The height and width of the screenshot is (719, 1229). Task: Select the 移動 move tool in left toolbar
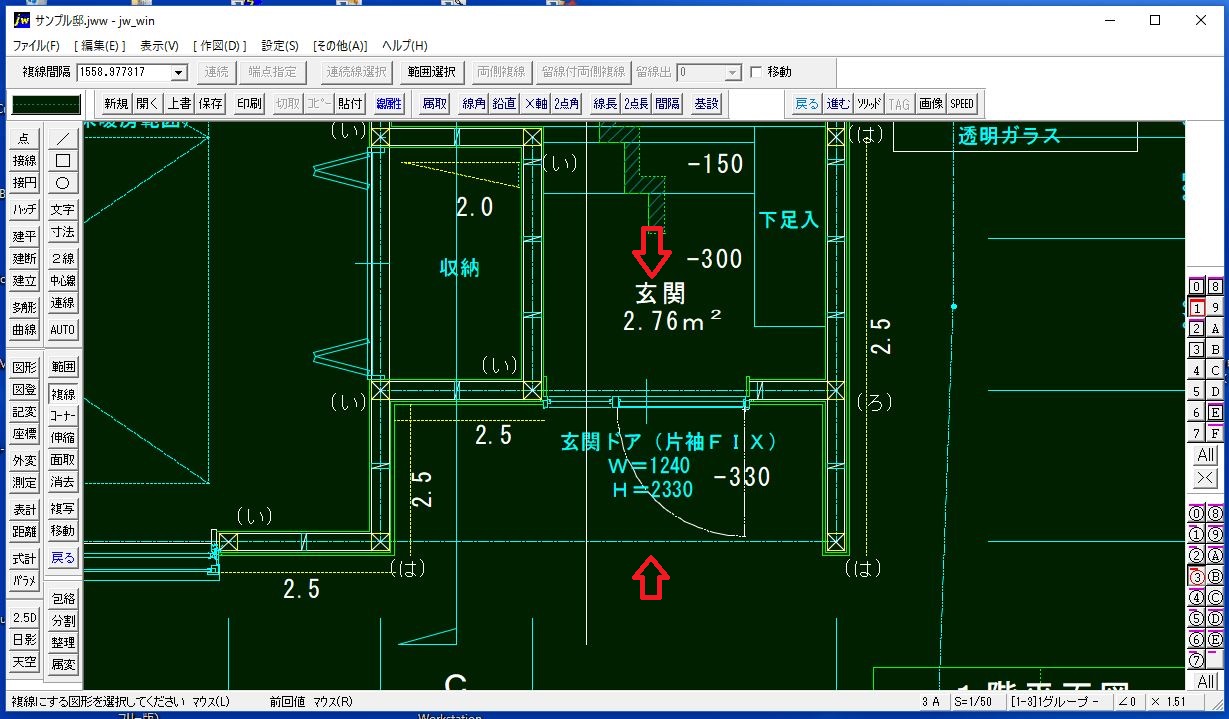click(63, 531)
